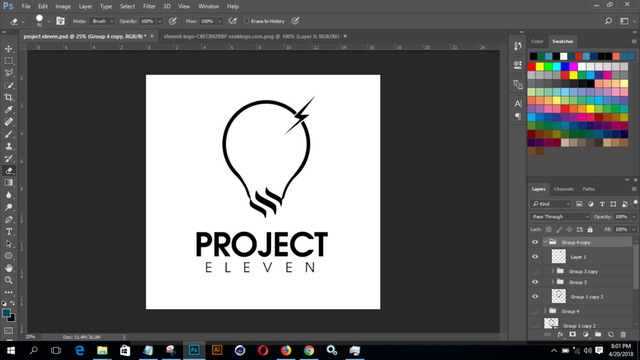The width and height of the screenshot is (640, 360).
Task: Add a layer style with fx button
Action: coord(560,335)
